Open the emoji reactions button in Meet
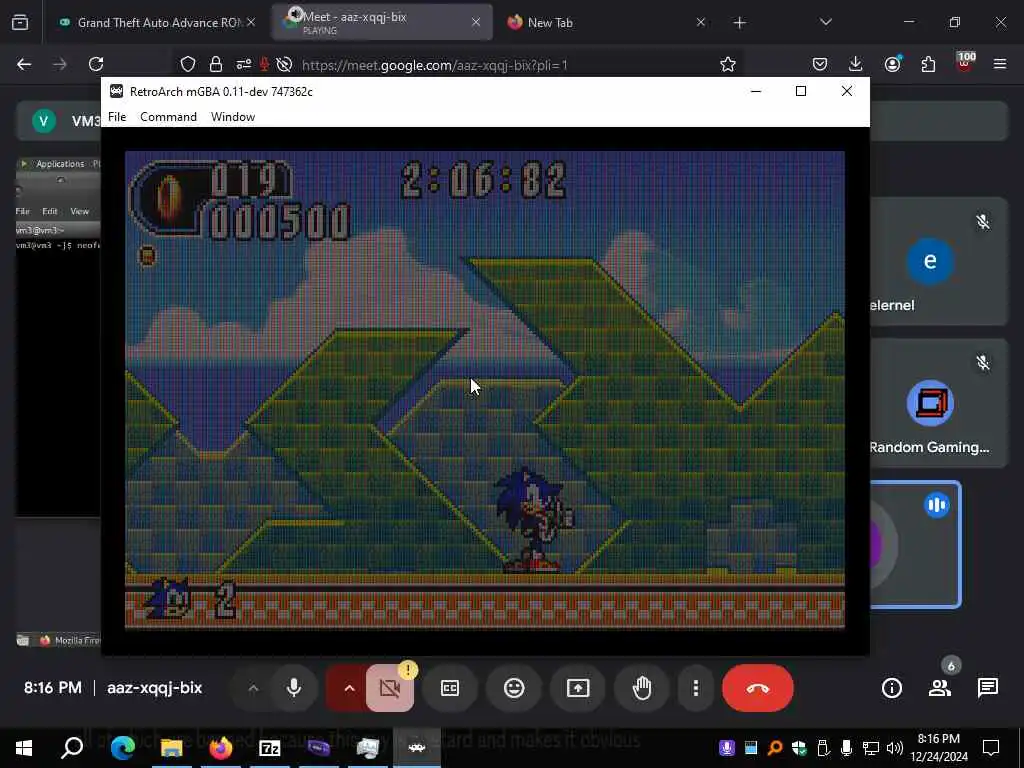Screen dimensions: 1024x768 point(514,688)
